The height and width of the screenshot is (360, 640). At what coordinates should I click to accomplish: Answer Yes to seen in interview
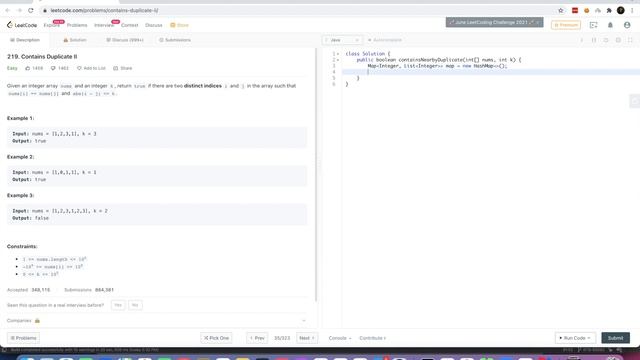[118, 305]
